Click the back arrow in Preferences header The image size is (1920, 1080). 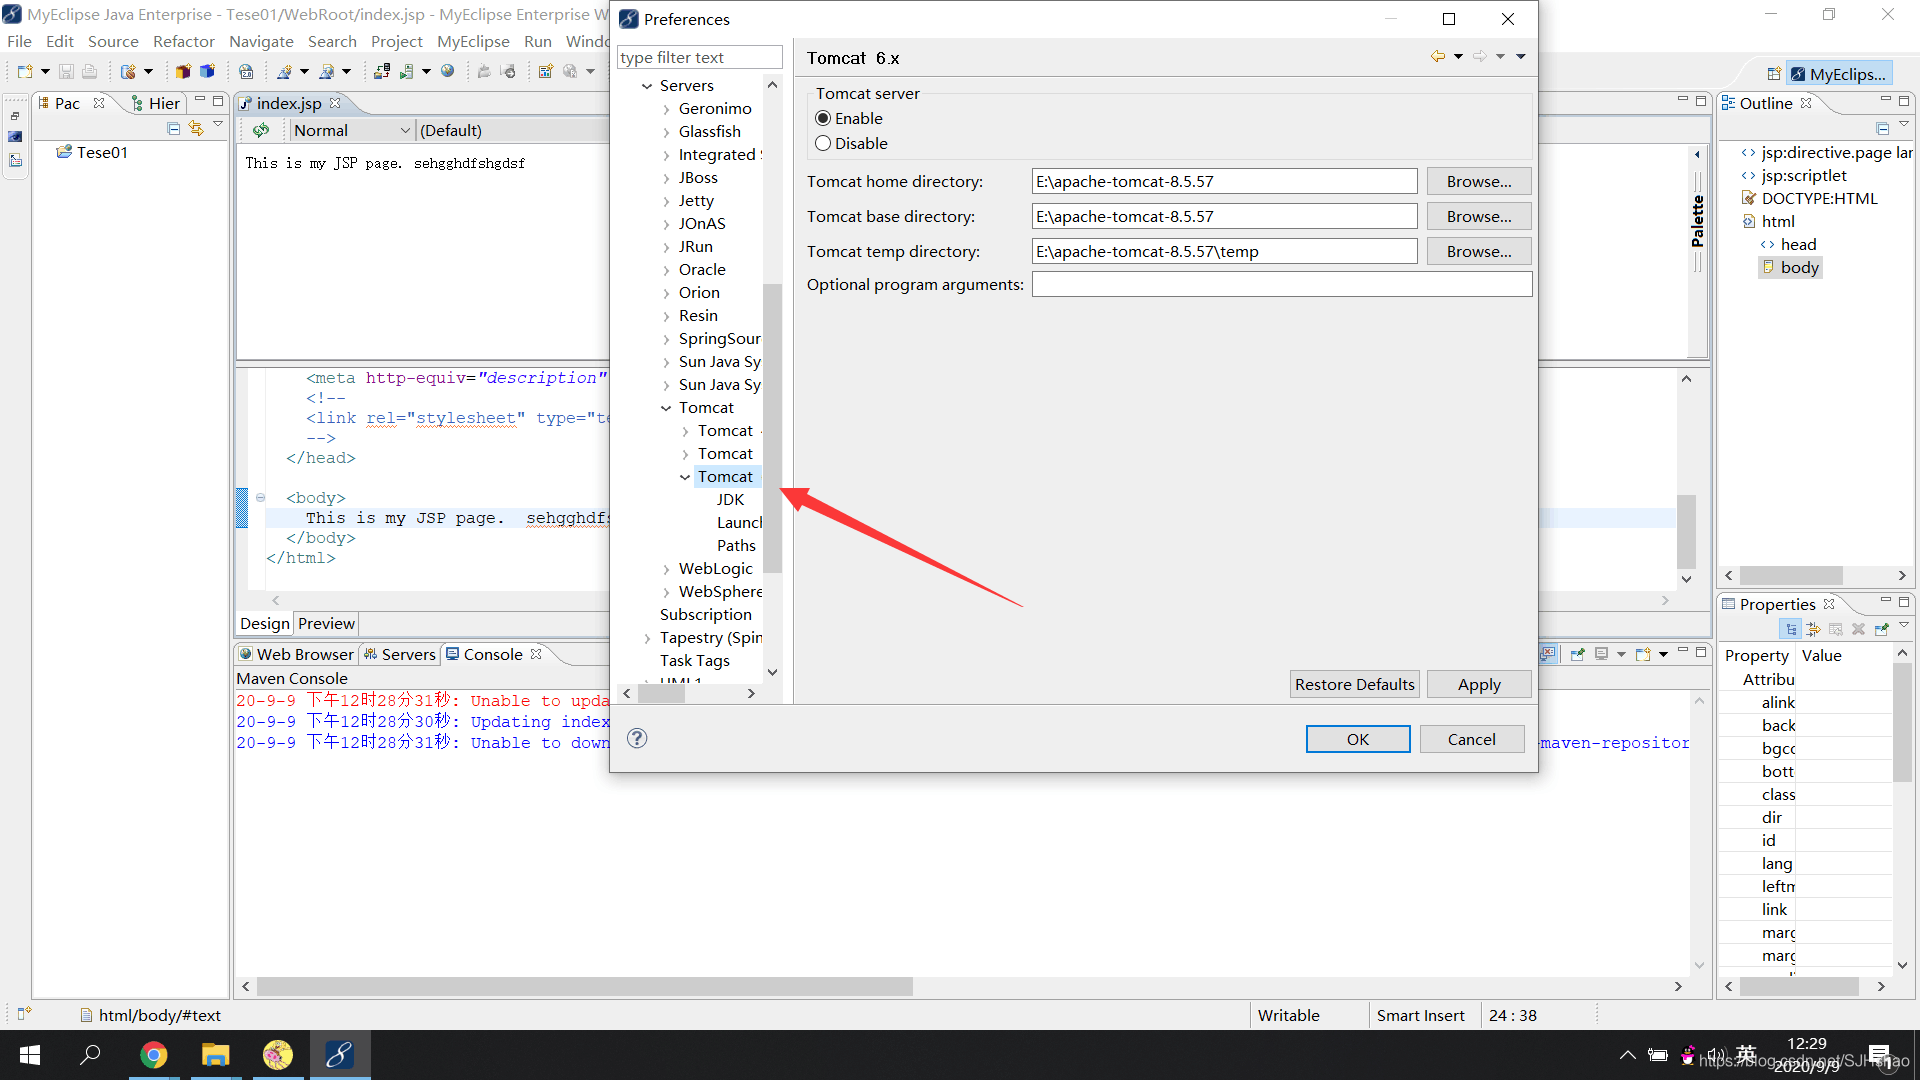click(1437, 57)
